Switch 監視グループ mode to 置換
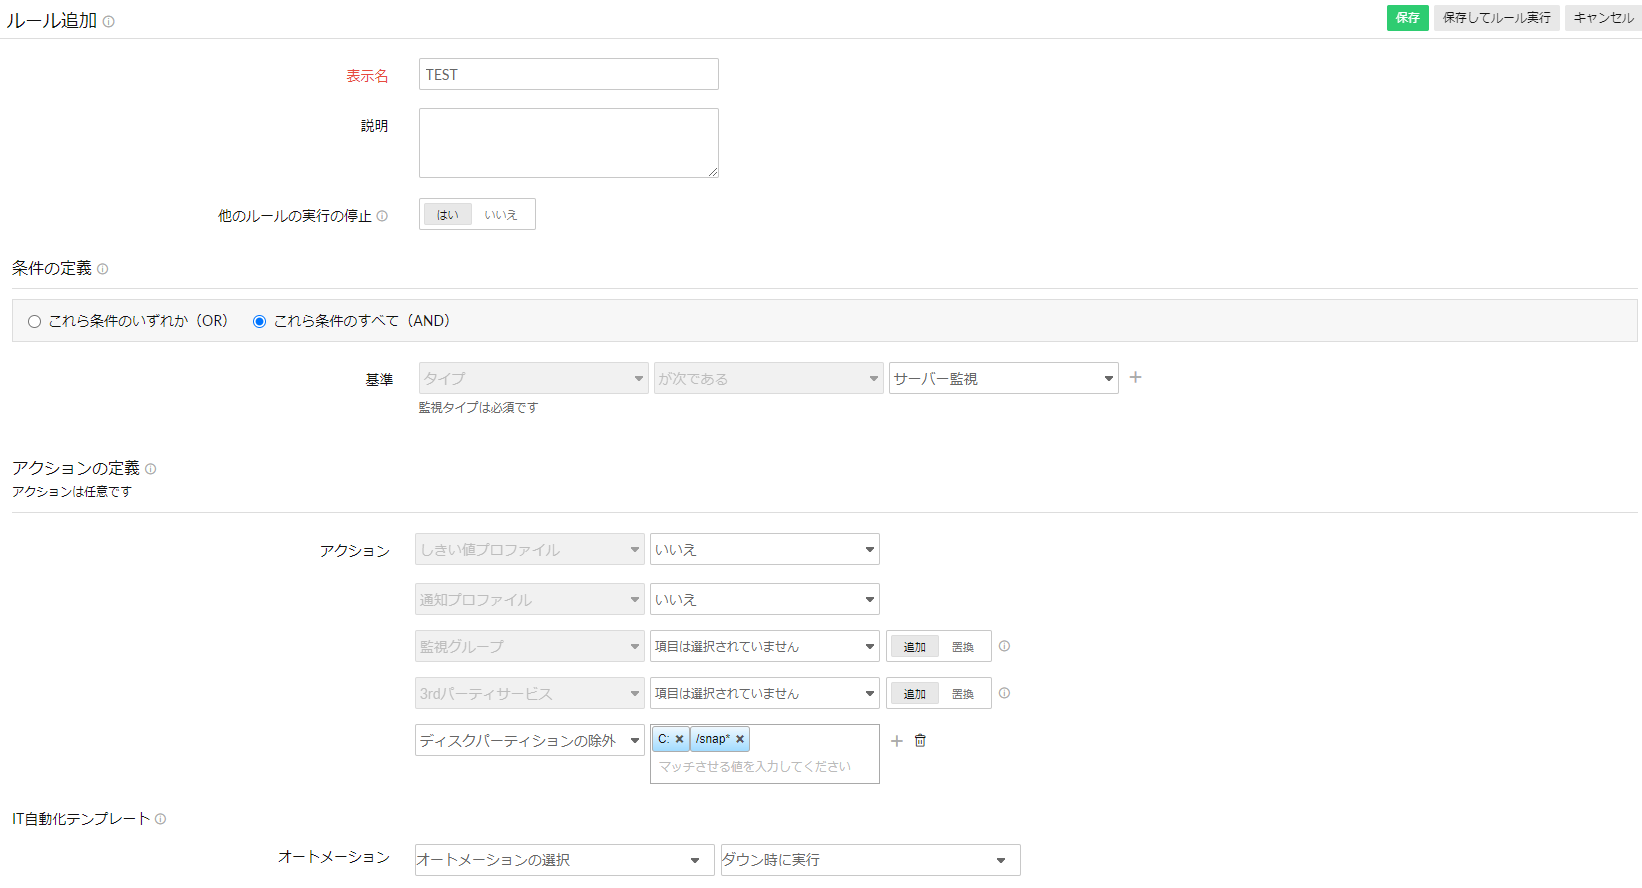Screen dimensions: 1642x888 pos(962,647)
